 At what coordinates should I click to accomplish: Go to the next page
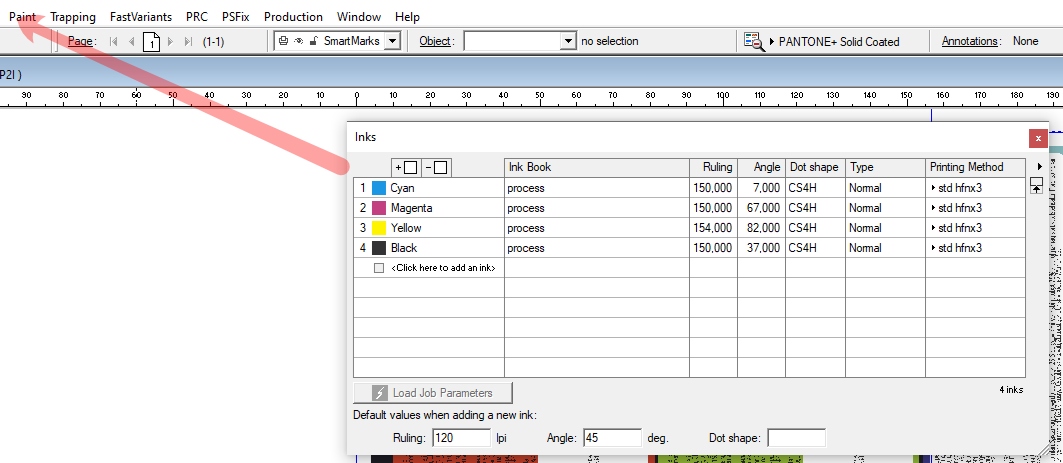click(171, 41)
